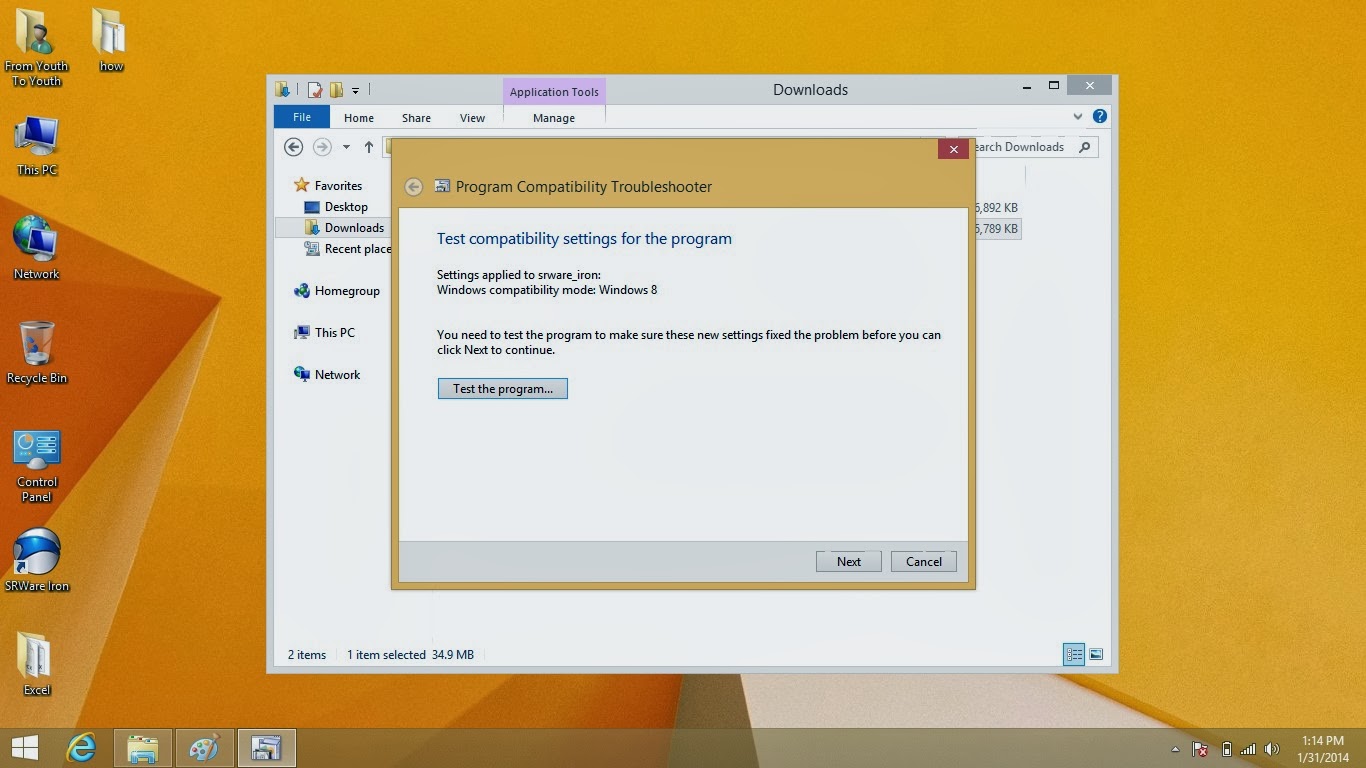1366x768 pixels.
Task: Click the how folder on desktop
Action: click(110, 41)
